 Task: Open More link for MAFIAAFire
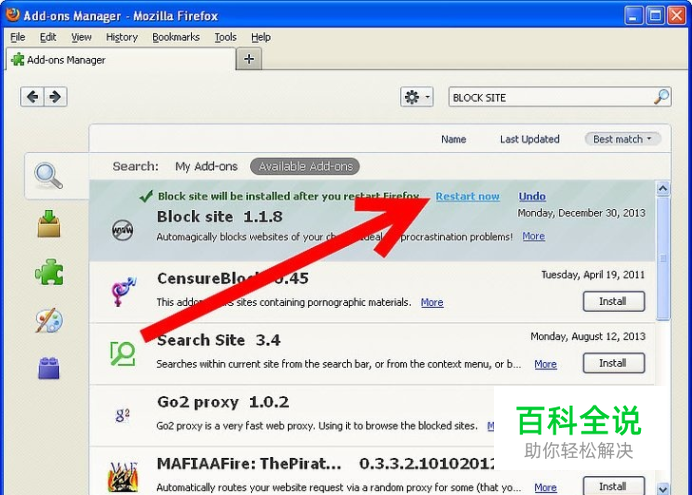[x=545, y=487]
